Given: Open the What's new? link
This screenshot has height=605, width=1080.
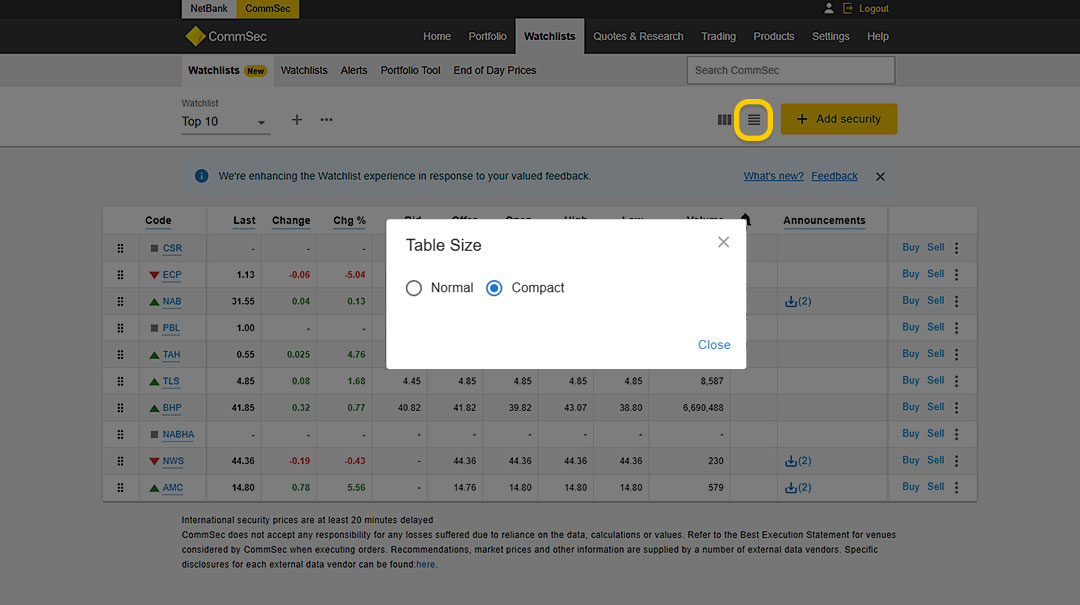Looking at the screenshot, I should coord(773,176).
